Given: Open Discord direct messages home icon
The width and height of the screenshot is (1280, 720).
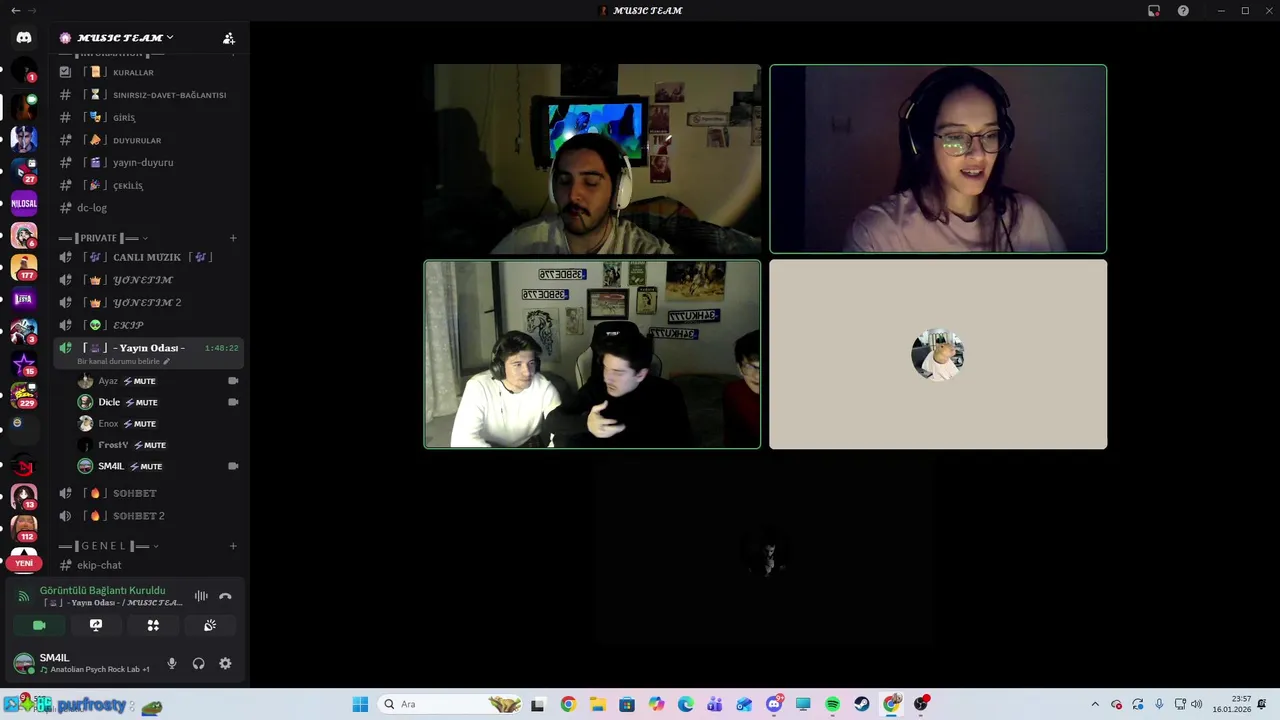Looking at the screenshot, I should (x=24, y=37).
